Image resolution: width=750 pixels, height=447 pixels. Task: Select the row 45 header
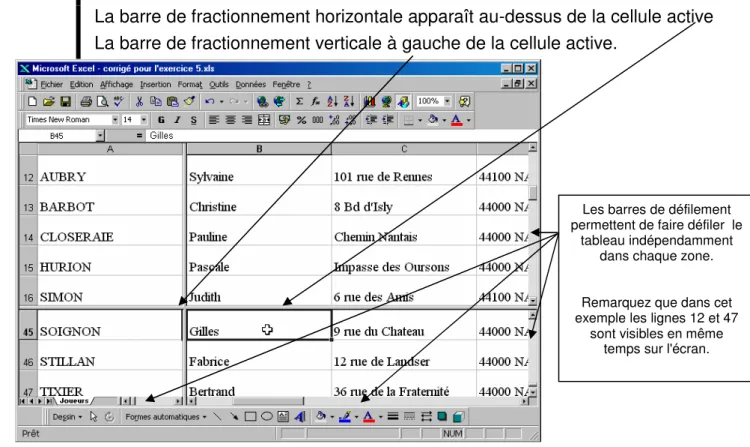click(x=28, y=325)
